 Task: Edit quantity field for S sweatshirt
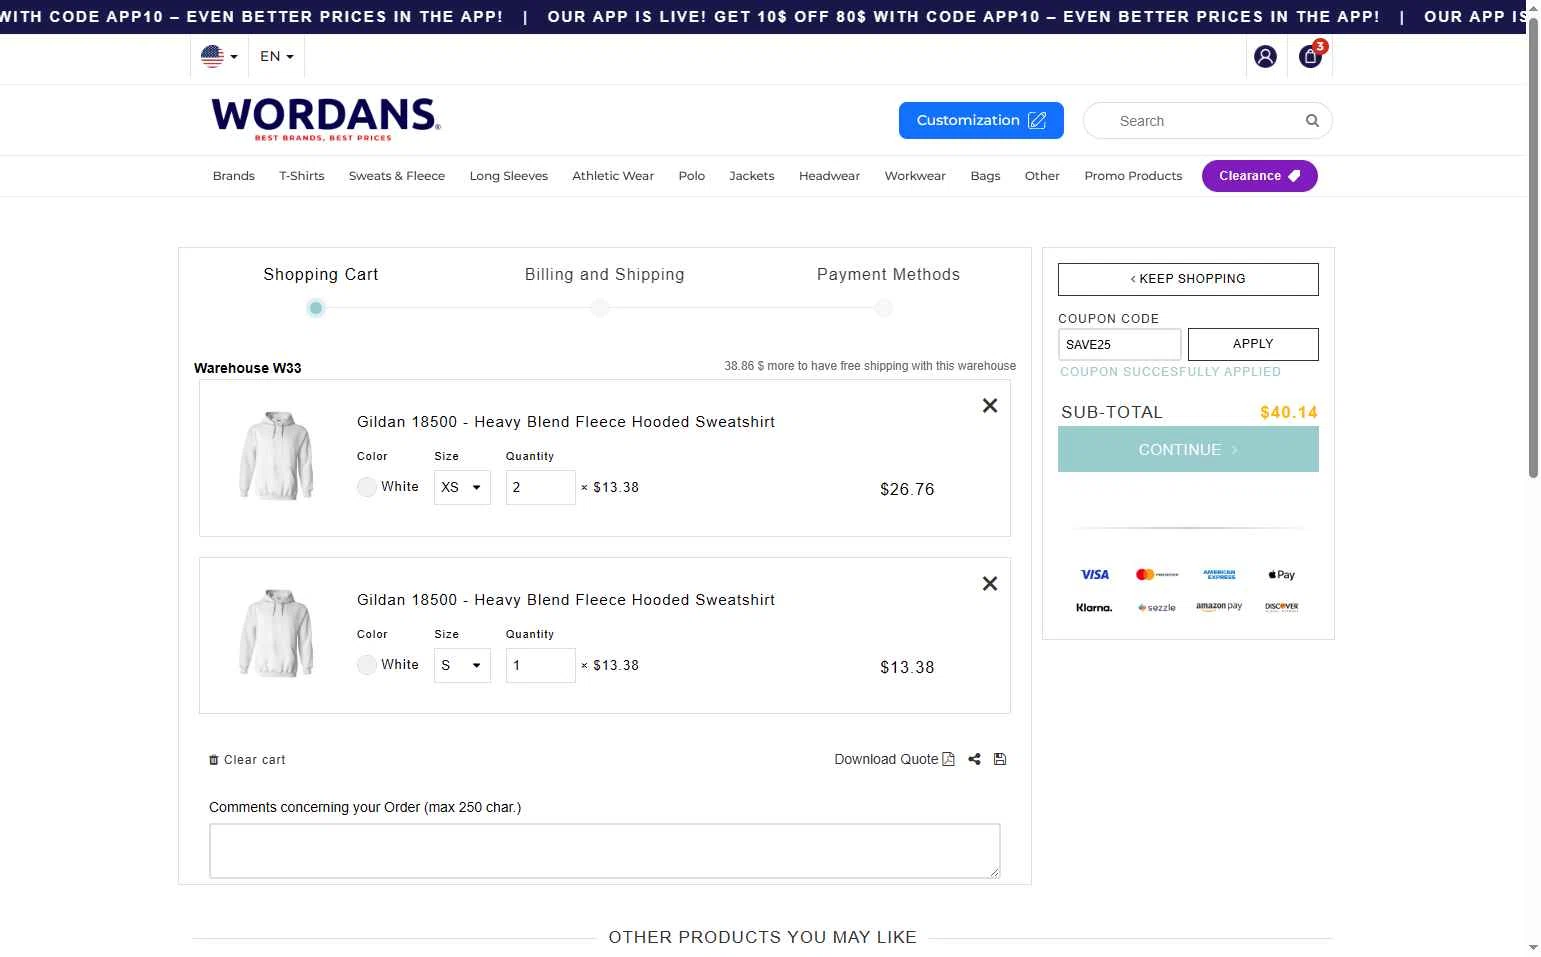tap(540, 665)
